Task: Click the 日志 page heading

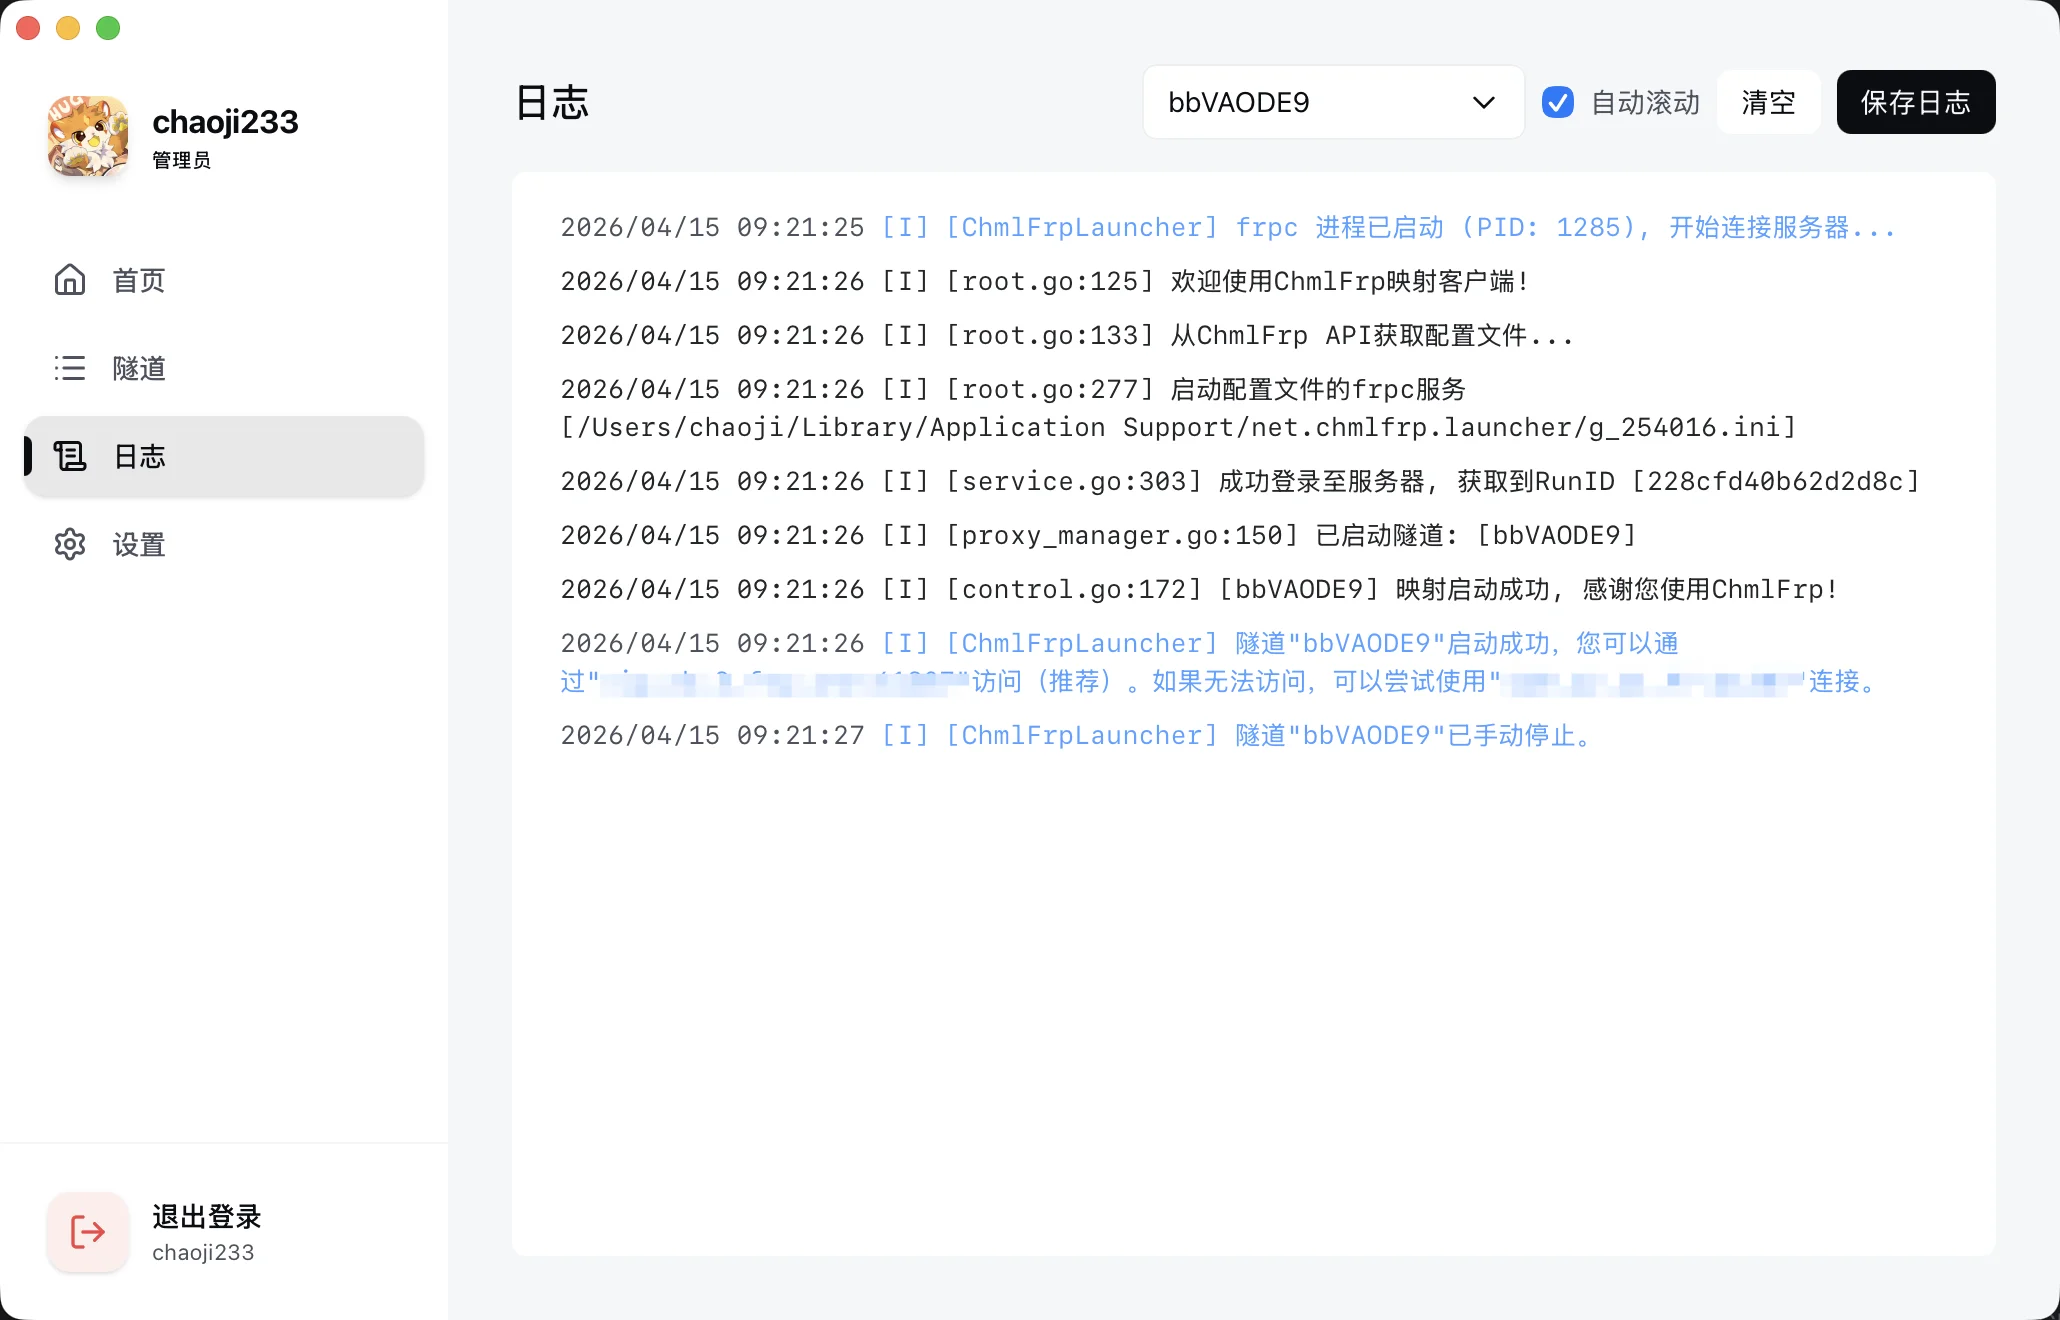Action: coord(552,102)
